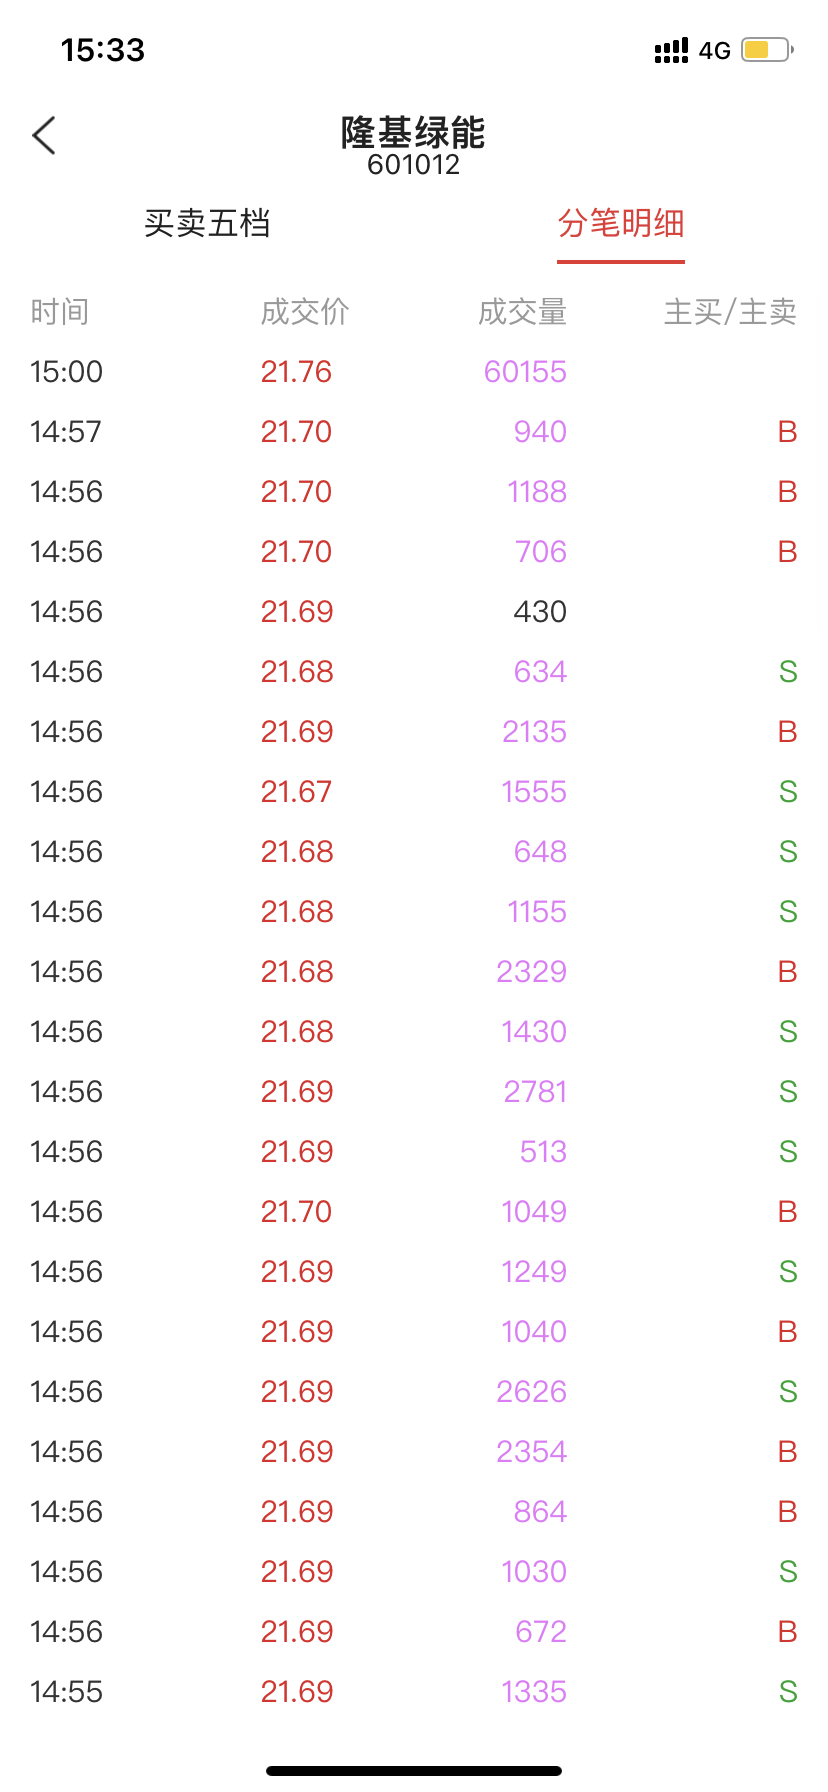Tap the 14:55 trade row
This screenshot has height=1792, width=828.
[x=413, y=1692]
